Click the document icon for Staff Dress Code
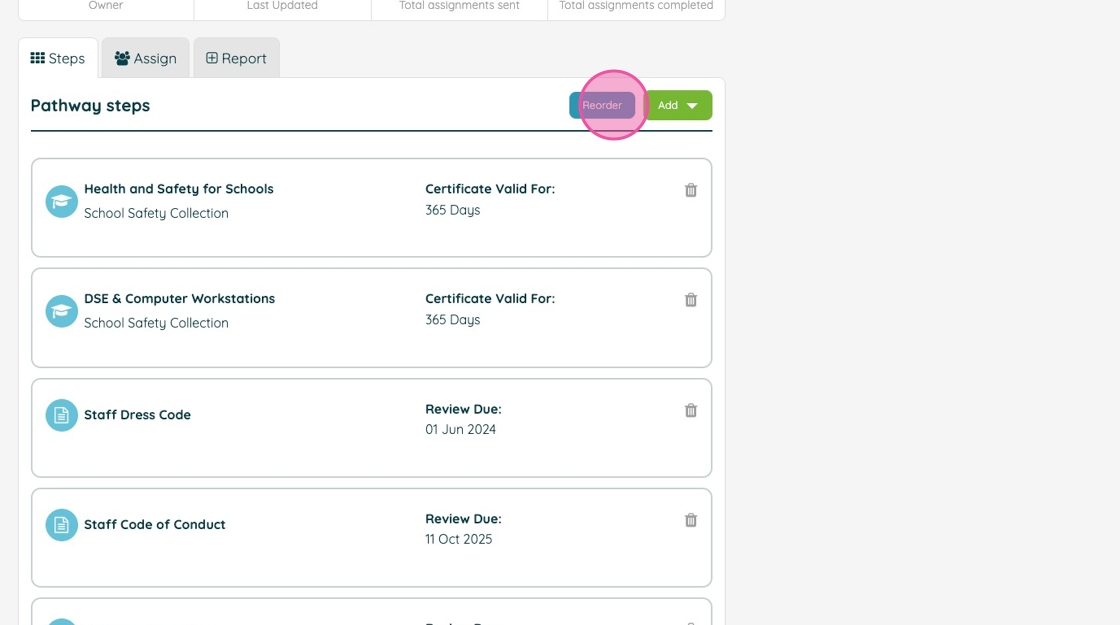1120x625 pixels. [x=62, y=415]
